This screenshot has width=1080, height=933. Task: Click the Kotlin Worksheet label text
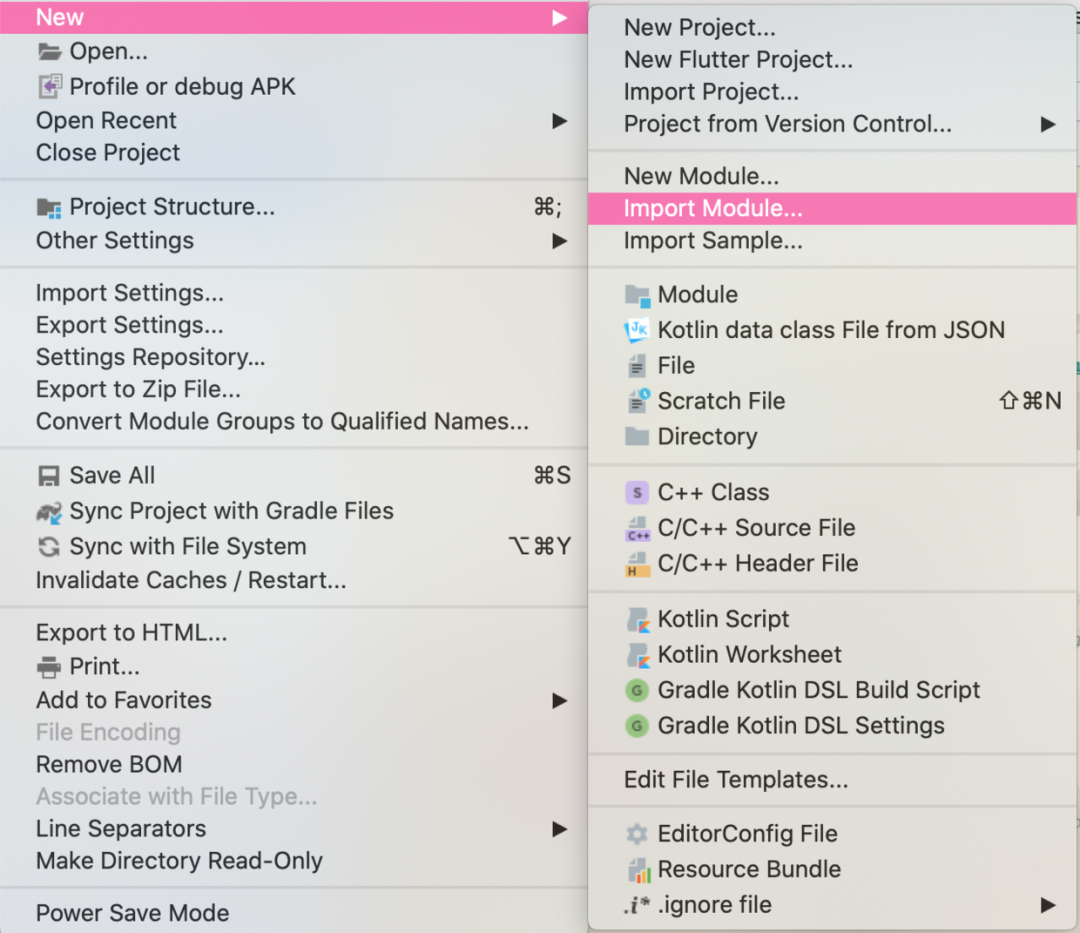[x=749, y=655]
